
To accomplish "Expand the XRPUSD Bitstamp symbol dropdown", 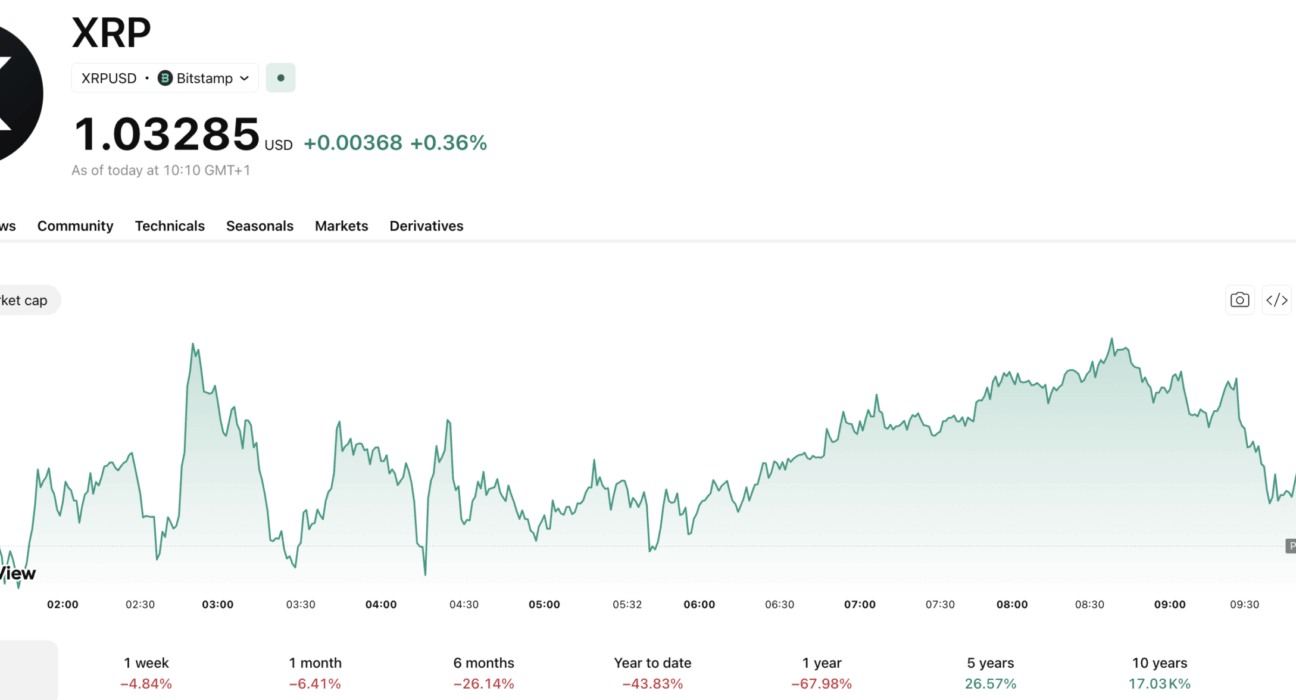I will [165, 78].
